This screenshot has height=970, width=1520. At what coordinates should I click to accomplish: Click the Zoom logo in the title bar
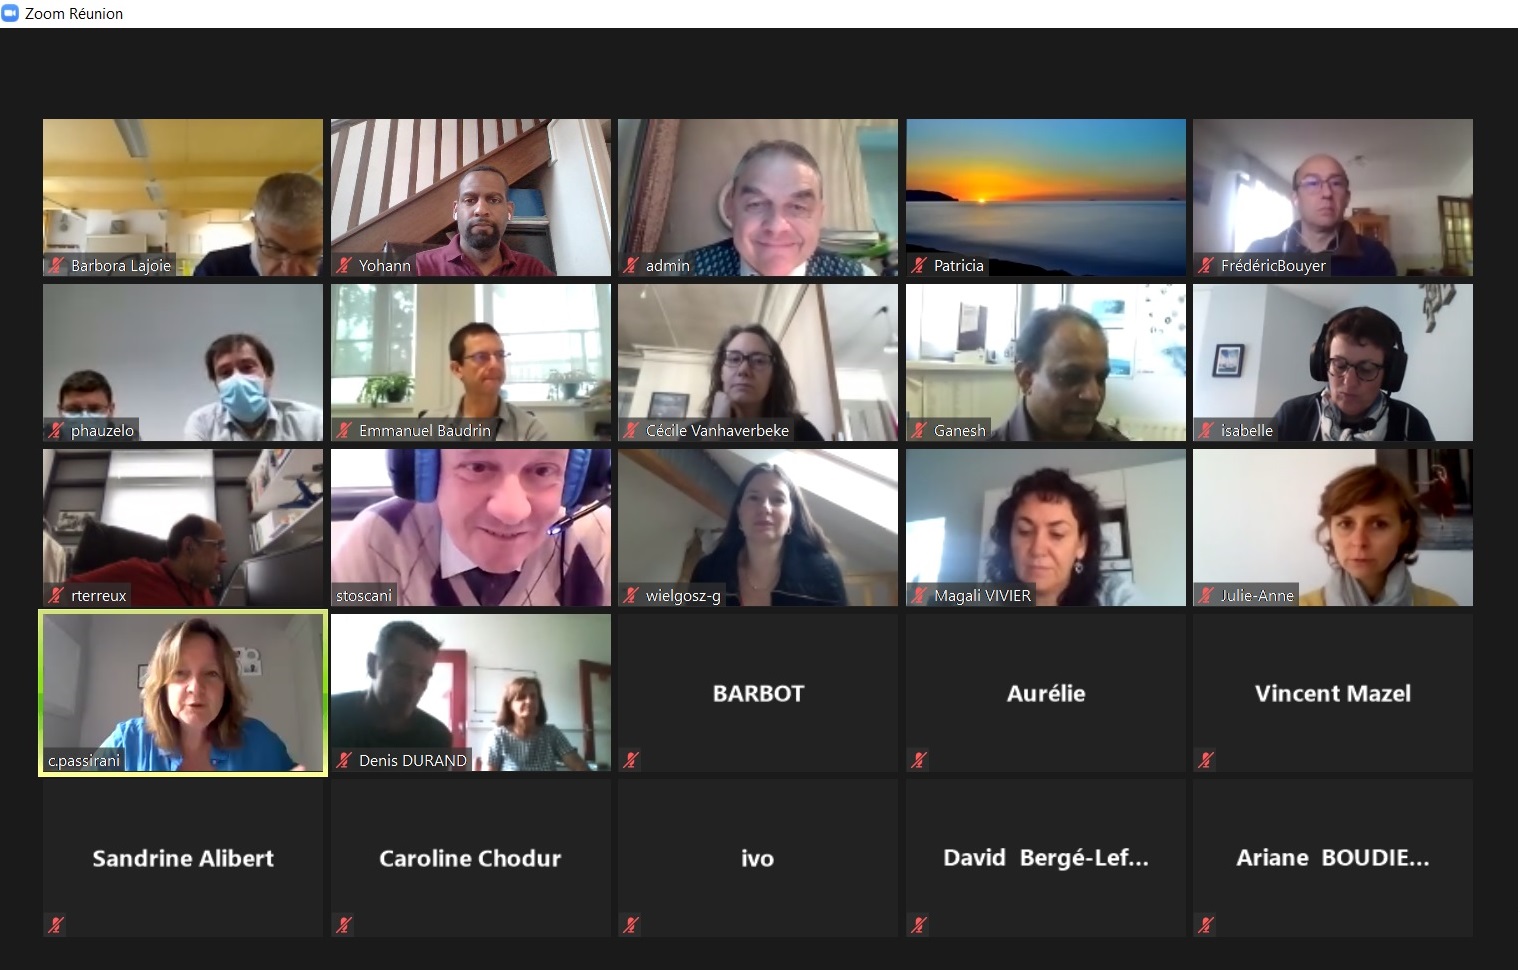[10, 13]
